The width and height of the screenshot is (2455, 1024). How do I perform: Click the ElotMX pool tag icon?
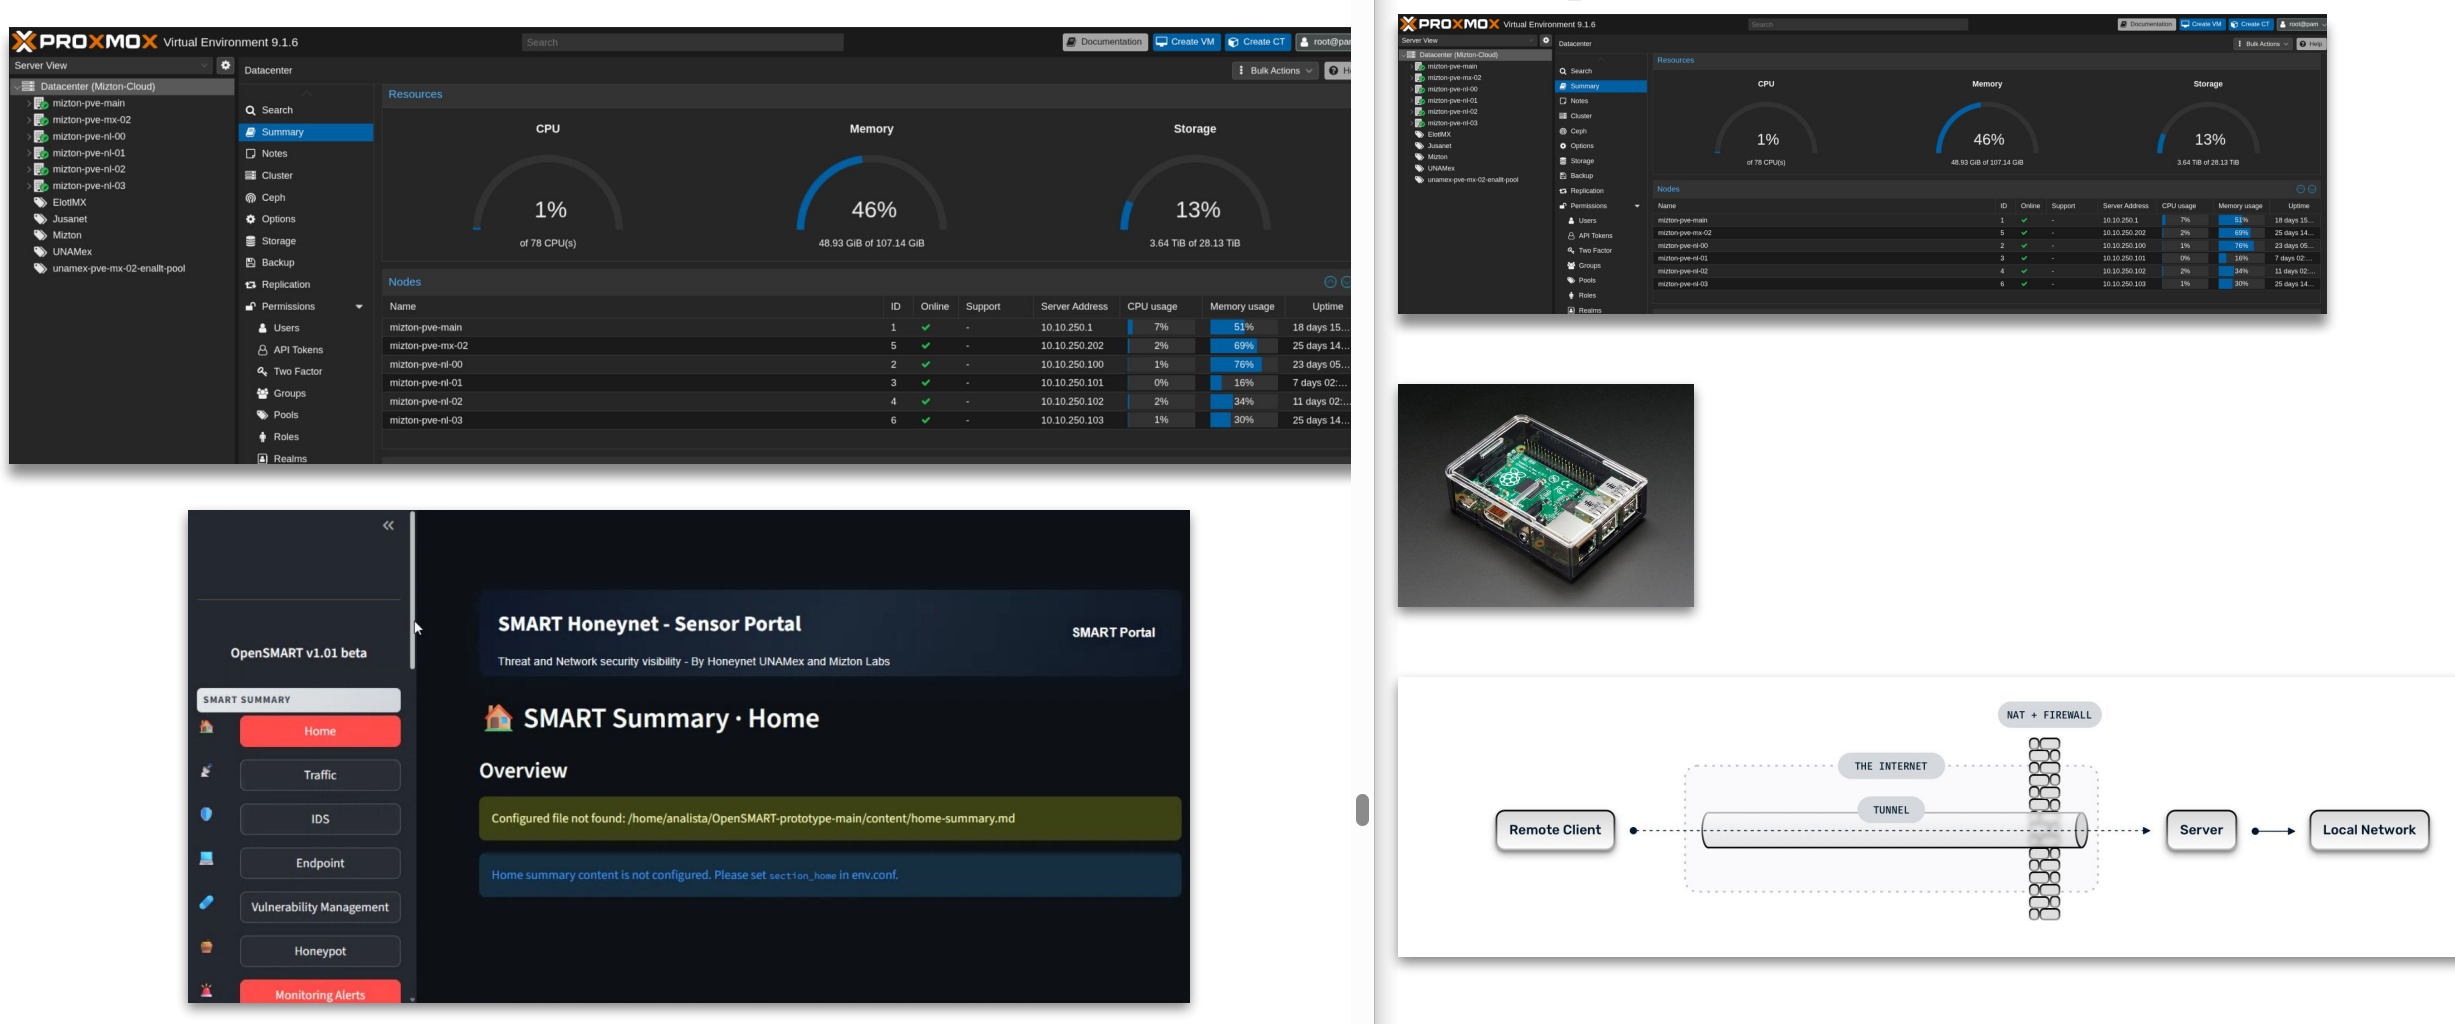coord(41,202)
